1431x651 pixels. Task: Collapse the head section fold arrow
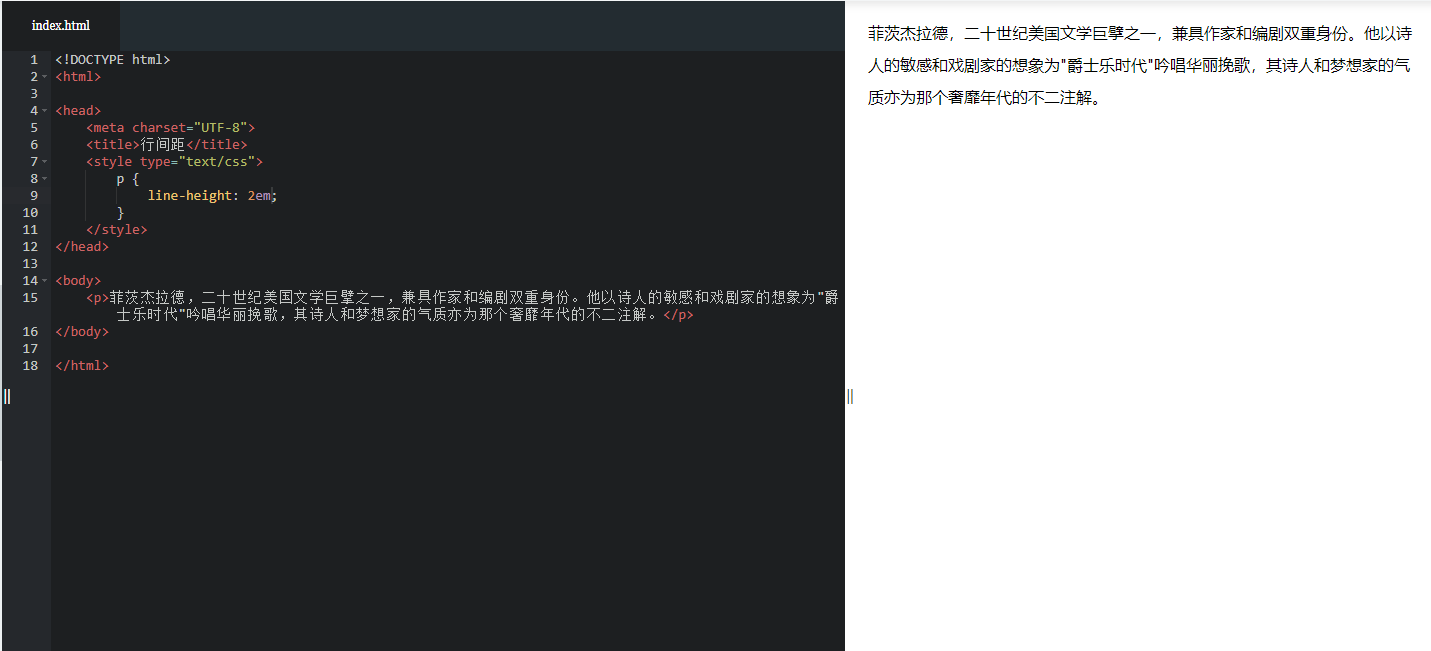(x=44, y=110)
